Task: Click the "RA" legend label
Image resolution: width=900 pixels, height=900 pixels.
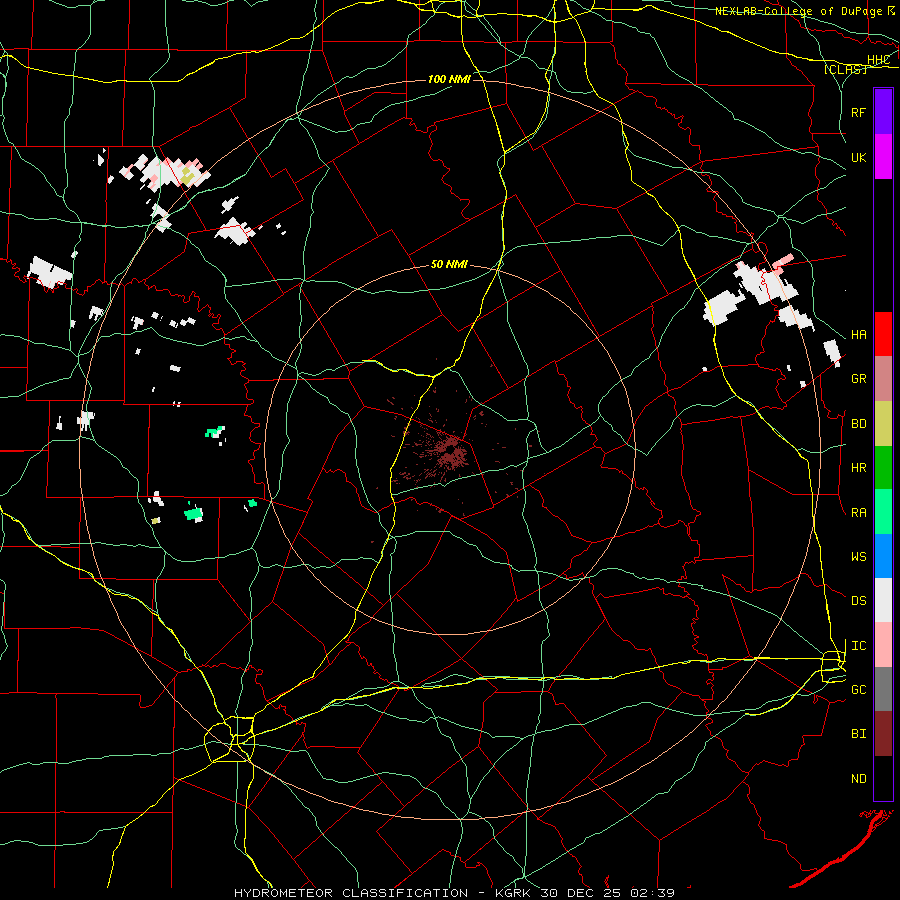Action: click(858, 513)
